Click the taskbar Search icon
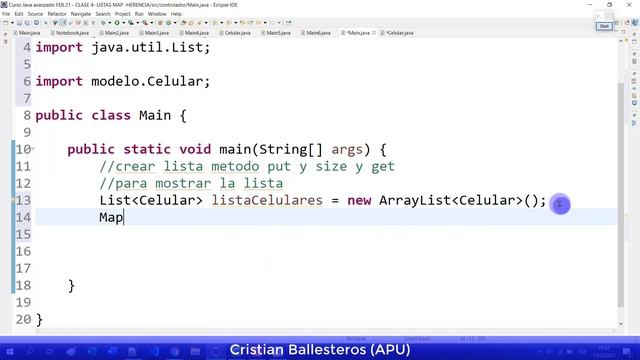Viewport: 640px width, 360px height. 30,351
